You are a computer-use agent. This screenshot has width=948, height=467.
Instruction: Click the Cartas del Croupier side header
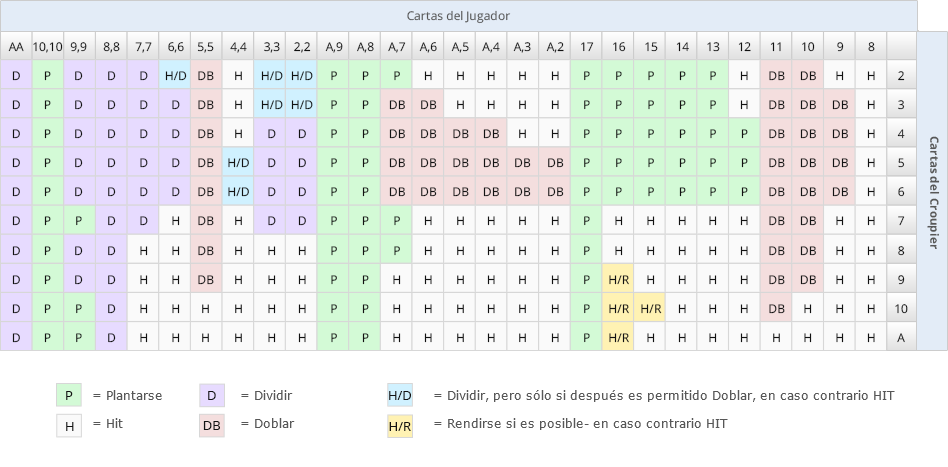pos(933,191)
